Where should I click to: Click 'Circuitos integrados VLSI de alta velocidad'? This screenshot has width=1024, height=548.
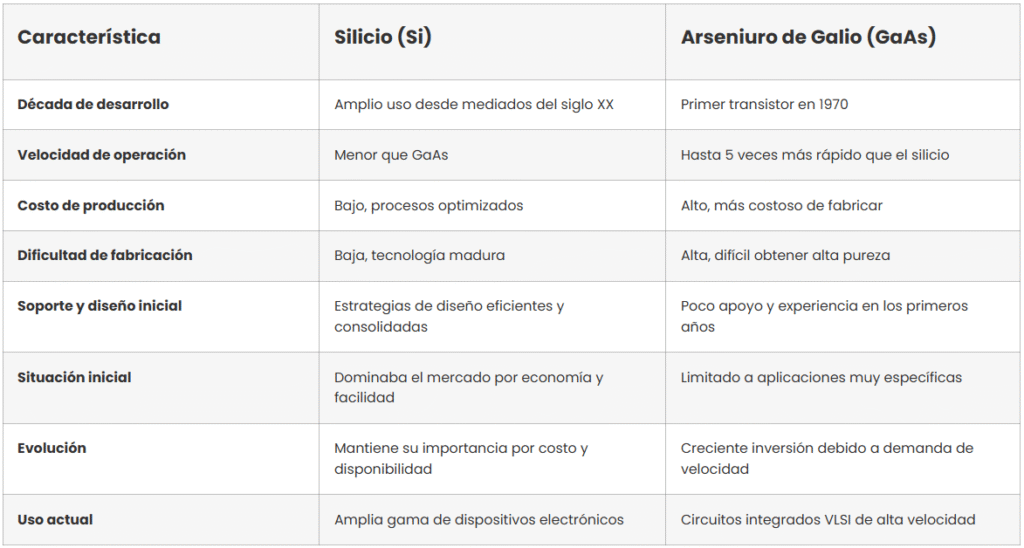(827, 520)
